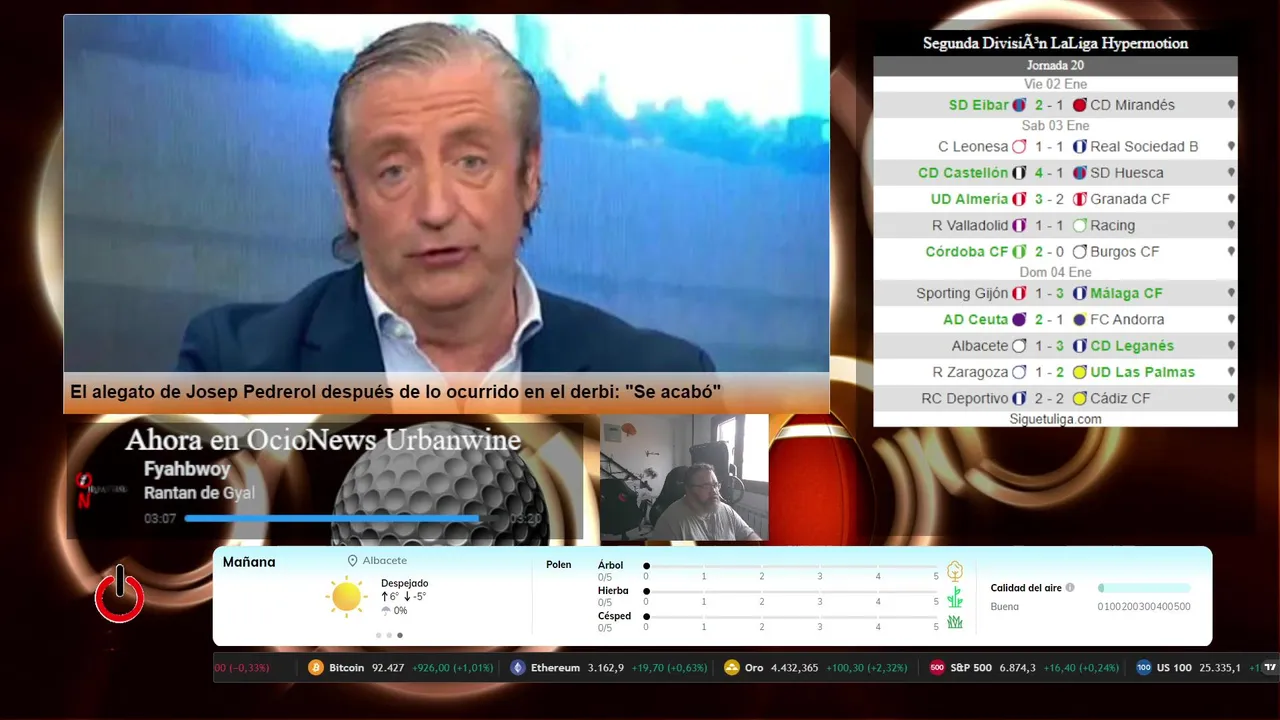Click the Ethereum price 3.162,9
The height and width of the screenshot is (720, 1280).
coord(606,668)
